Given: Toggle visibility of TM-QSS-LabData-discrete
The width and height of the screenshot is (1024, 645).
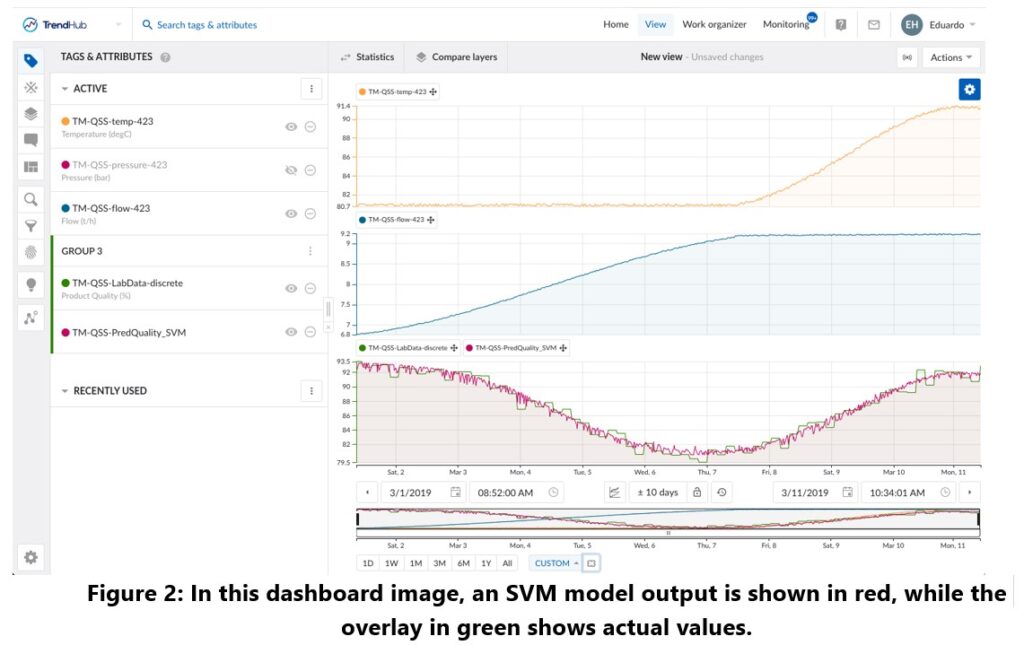Looking at the screenshot, I should pos(291,288).
